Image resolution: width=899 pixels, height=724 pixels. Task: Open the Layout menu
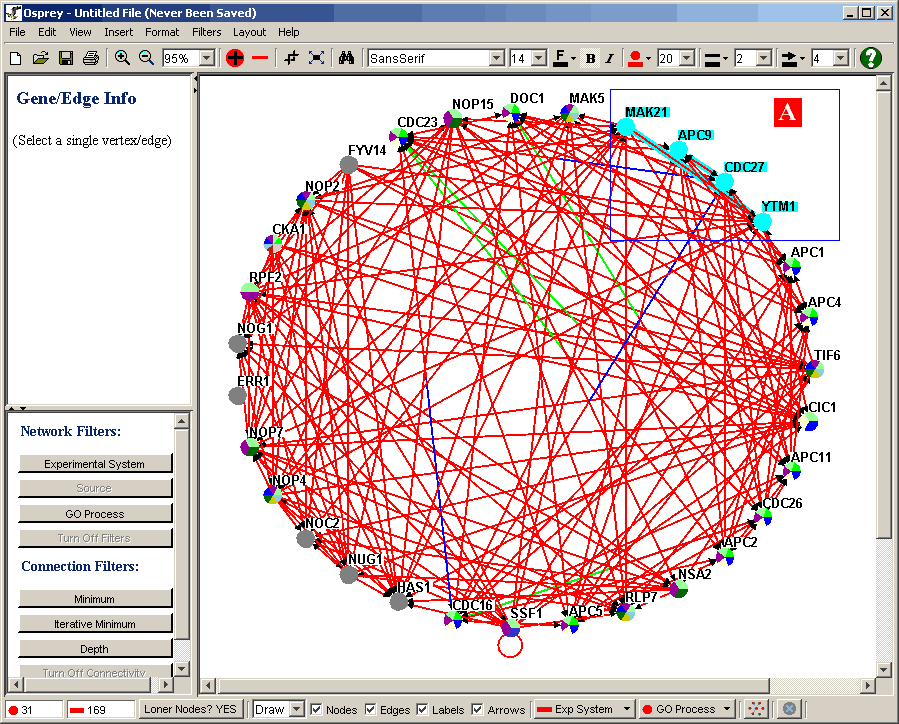[x=250, y=32]
